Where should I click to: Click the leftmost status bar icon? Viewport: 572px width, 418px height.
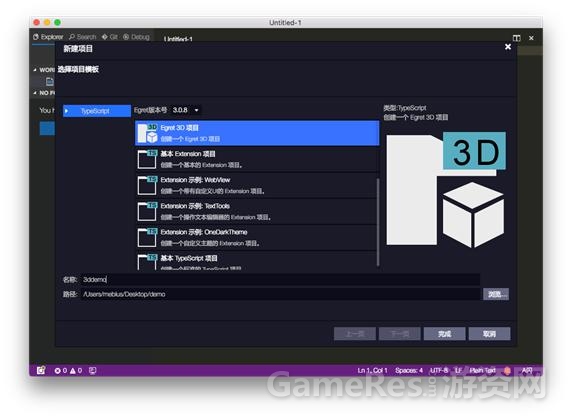(x=41, y=371)
